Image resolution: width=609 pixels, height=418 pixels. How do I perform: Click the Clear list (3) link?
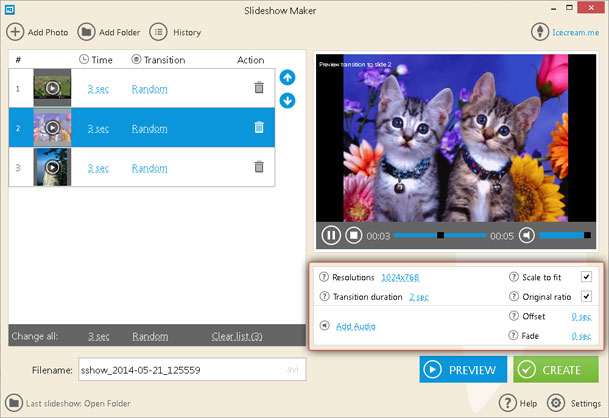click(x=237, y=336)
